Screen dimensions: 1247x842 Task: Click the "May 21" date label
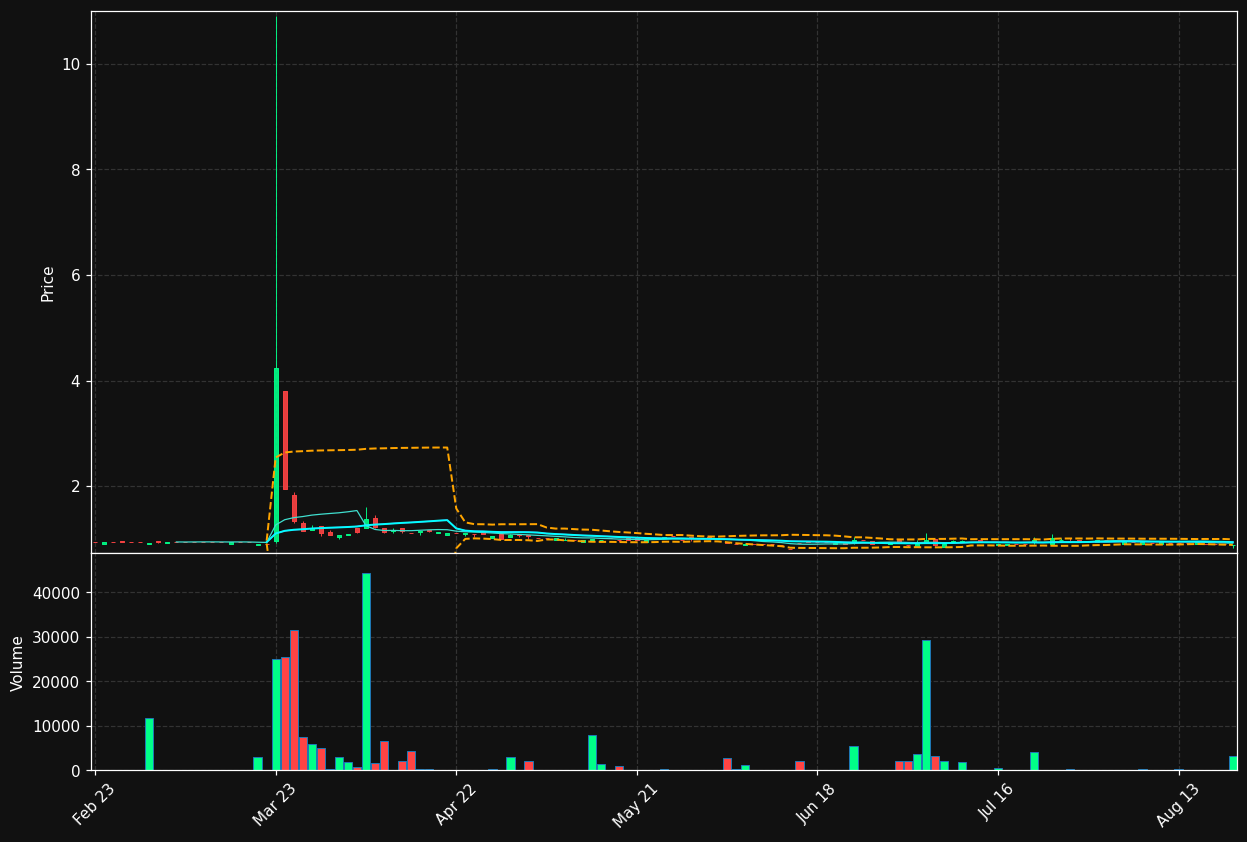click(x=635, y=804)
